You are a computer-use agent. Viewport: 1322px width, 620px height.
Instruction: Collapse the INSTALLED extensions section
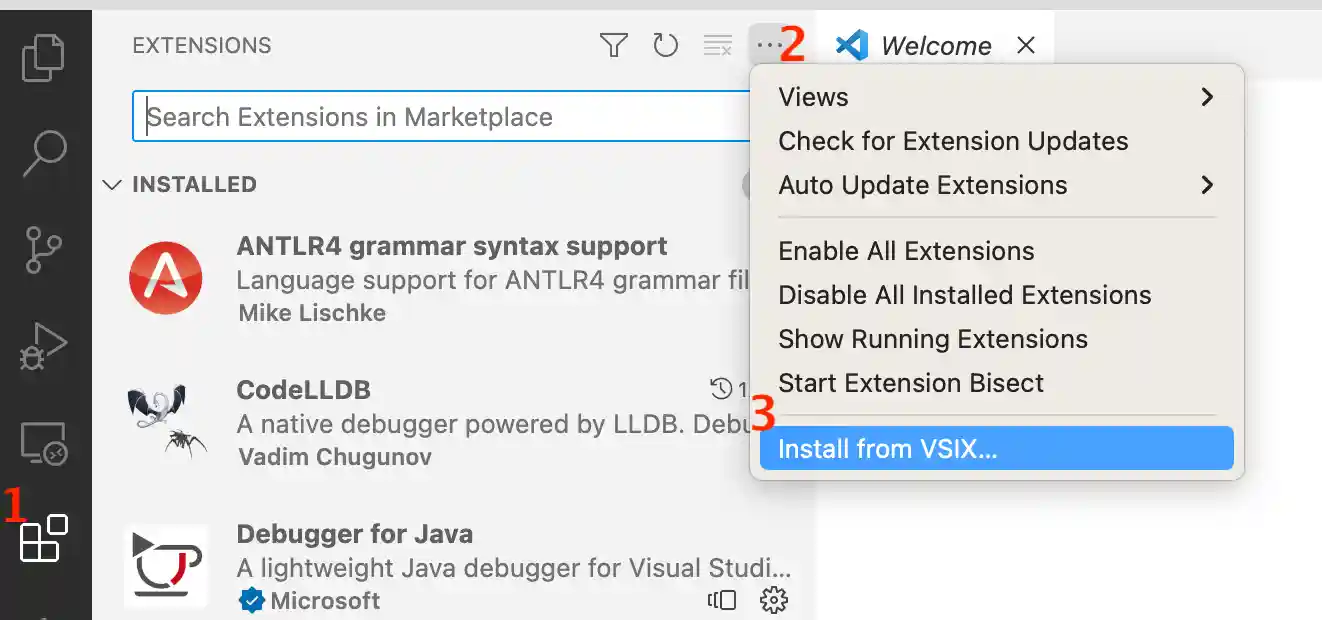pos(112,184)
